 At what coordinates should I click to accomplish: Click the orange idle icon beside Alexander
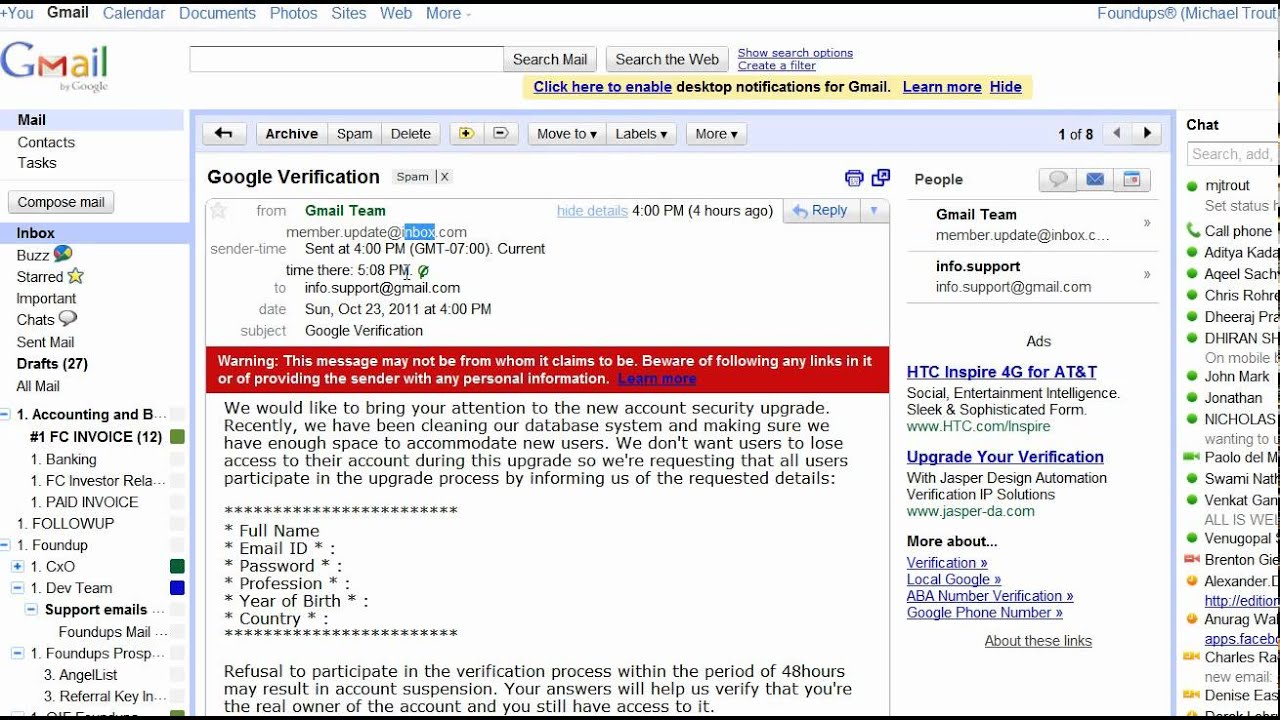tap(1192, 580)
